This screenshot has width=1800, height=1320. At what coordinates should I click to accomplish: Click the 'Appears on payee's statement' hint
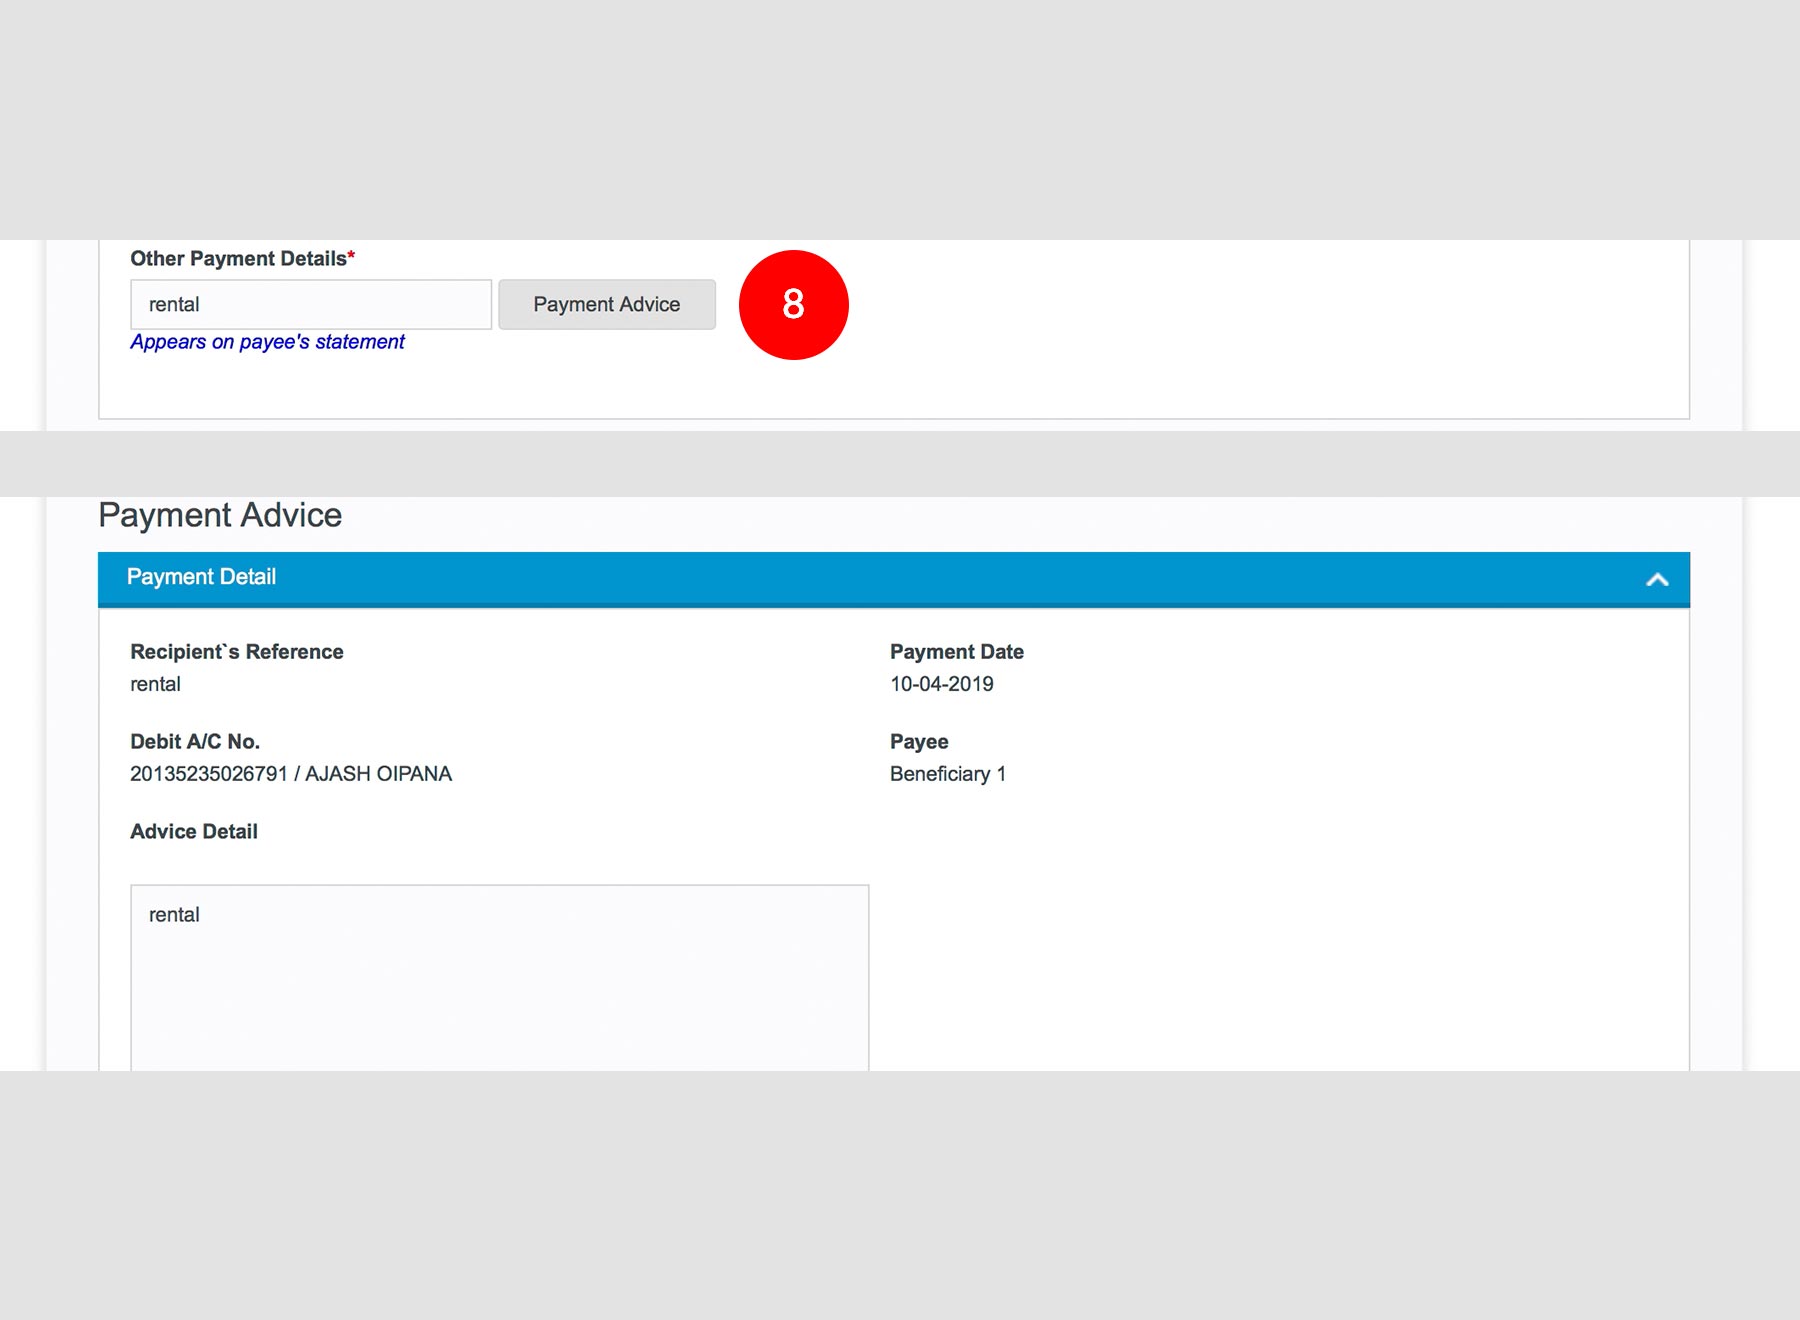(x=267, y=342)
